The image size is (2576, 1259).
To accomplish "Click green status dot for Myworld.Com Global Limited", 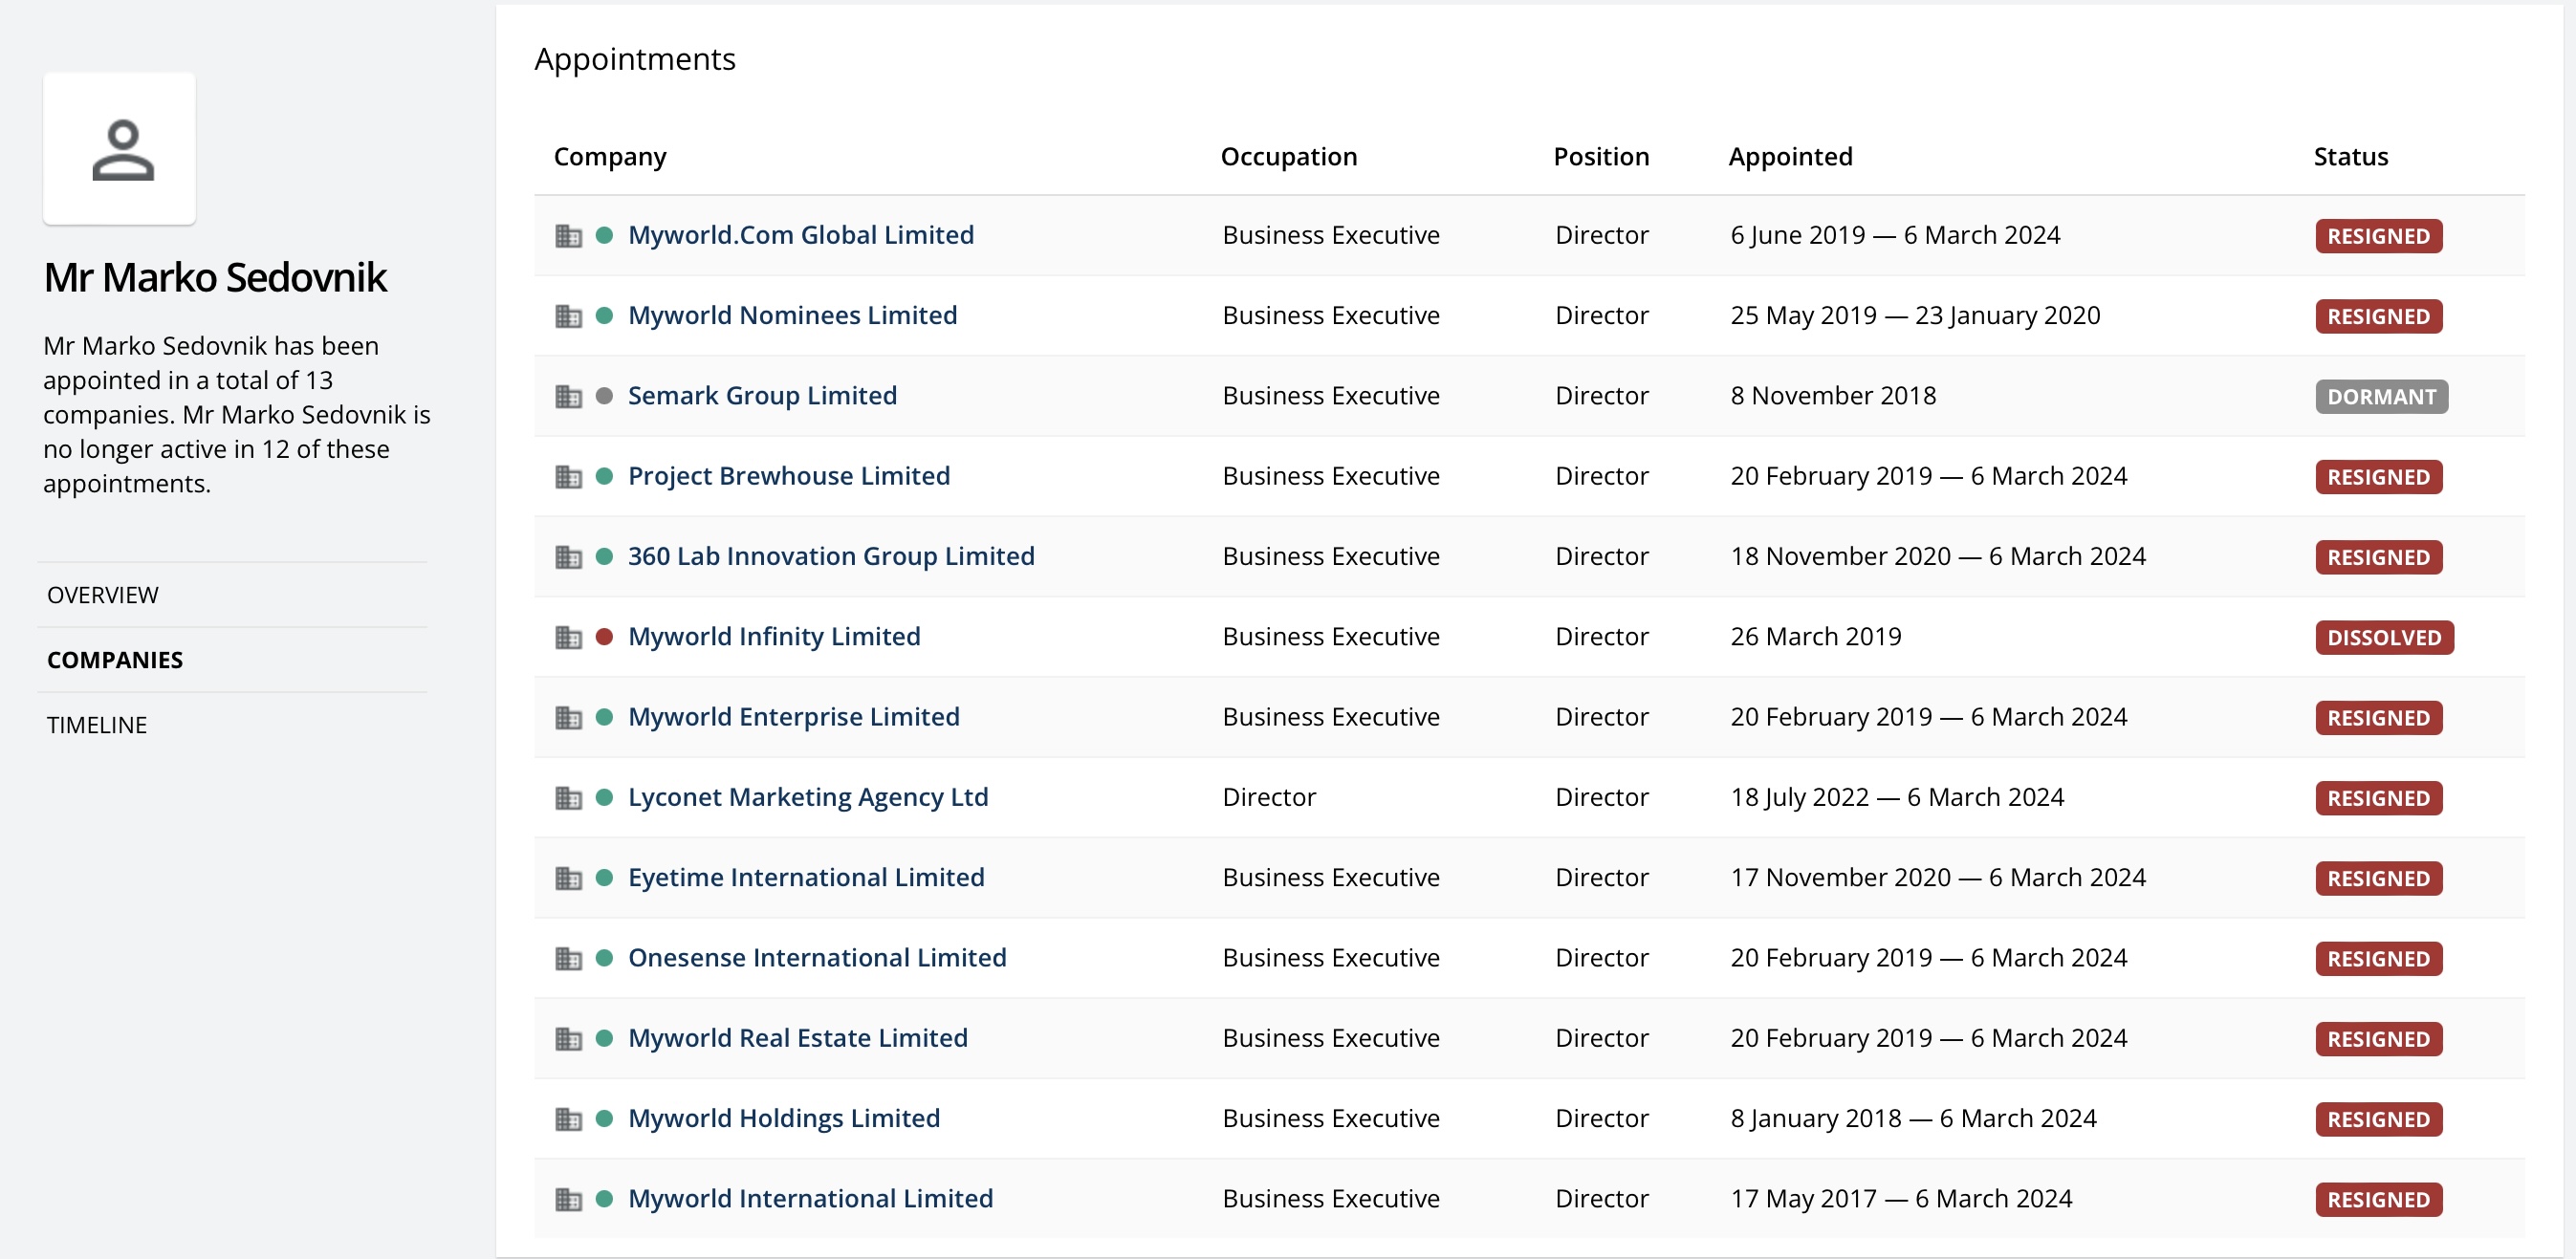I will coord(604,235).
